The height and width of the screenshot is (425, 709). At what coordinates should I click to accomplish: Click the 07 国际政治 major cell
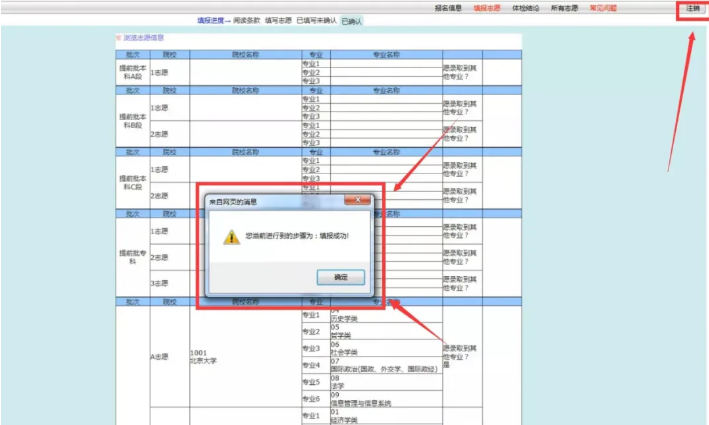pos(386,365)
